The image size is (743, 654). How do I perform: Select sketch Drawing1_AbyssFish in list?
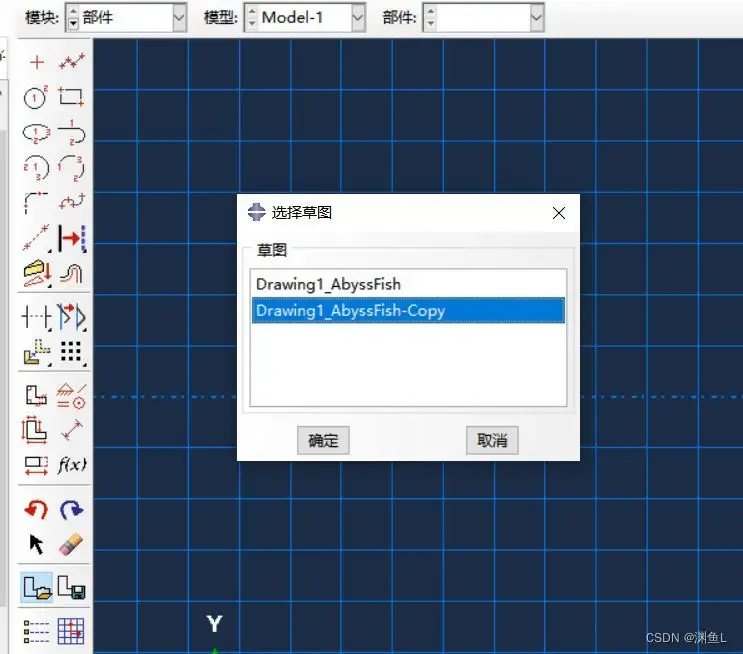click(x=408, y=284)
